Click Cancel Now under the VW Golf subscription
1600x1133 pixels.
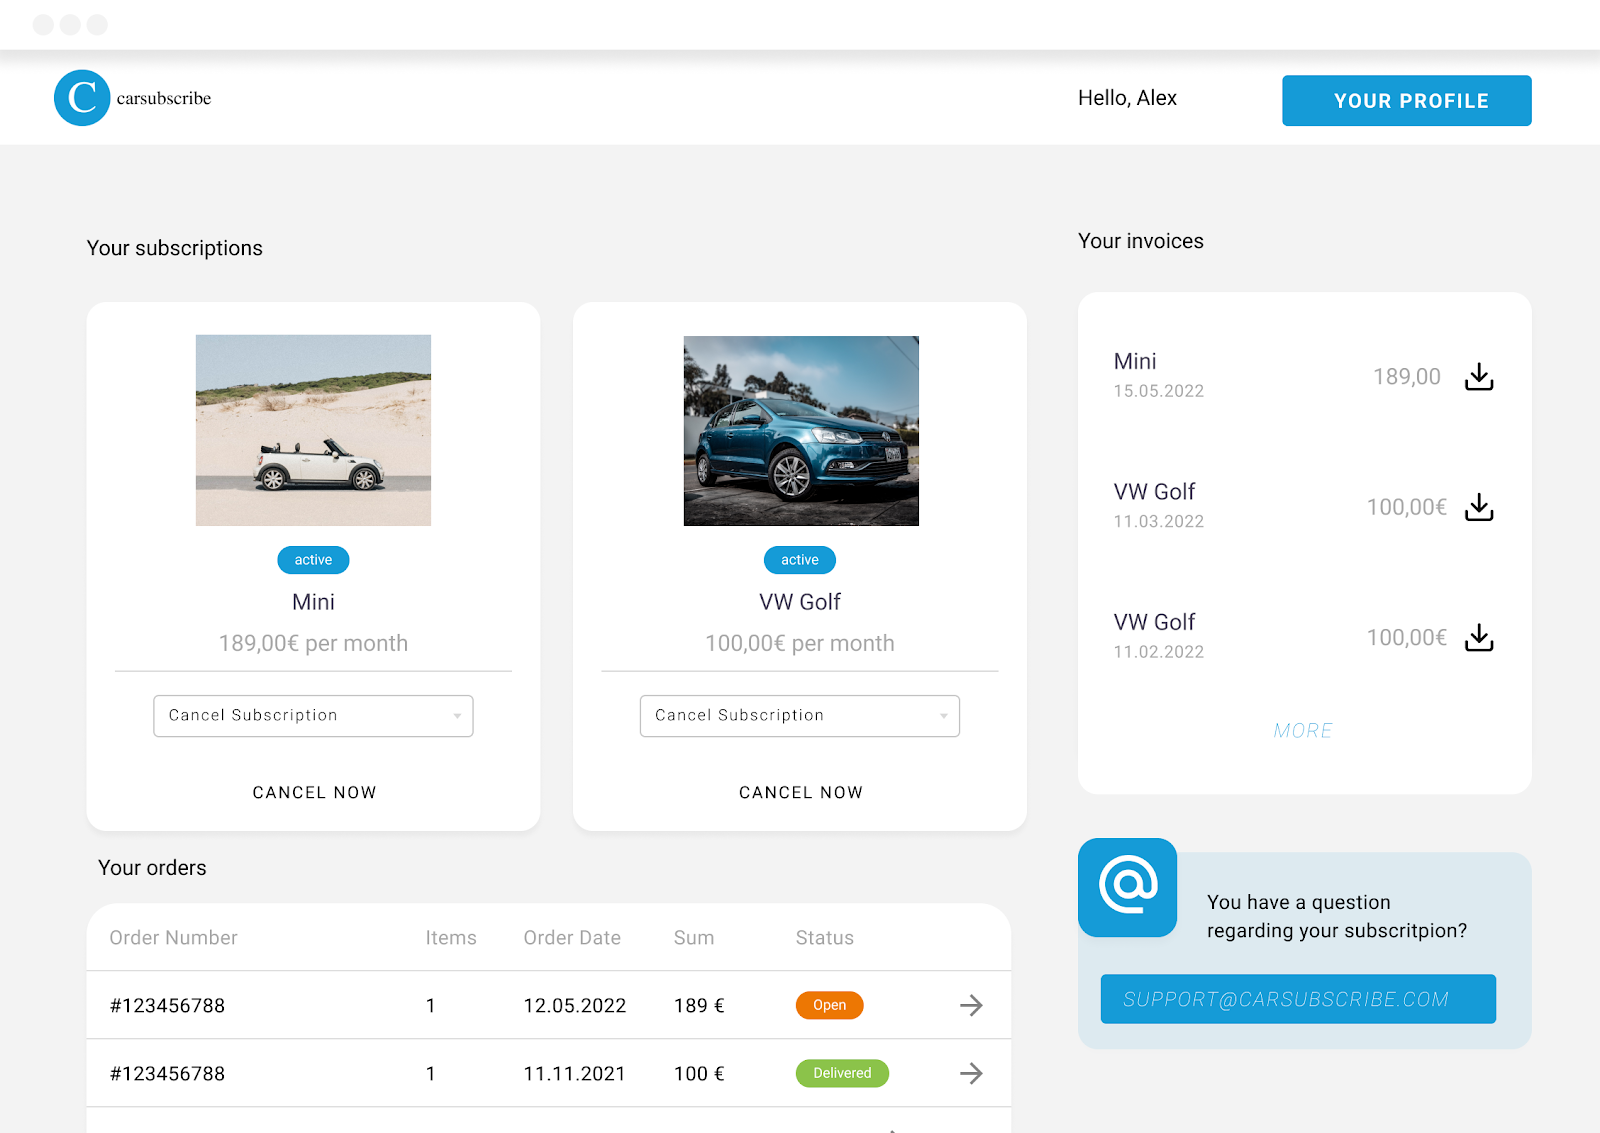801,792
